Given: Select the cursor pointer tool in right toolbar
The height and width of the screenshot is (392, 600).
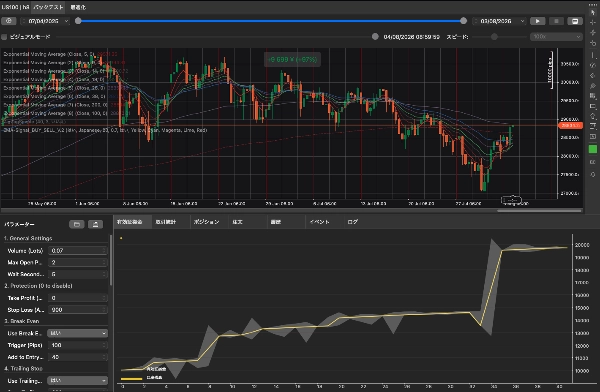Looking at the screenshot, I should coord(593,12).
